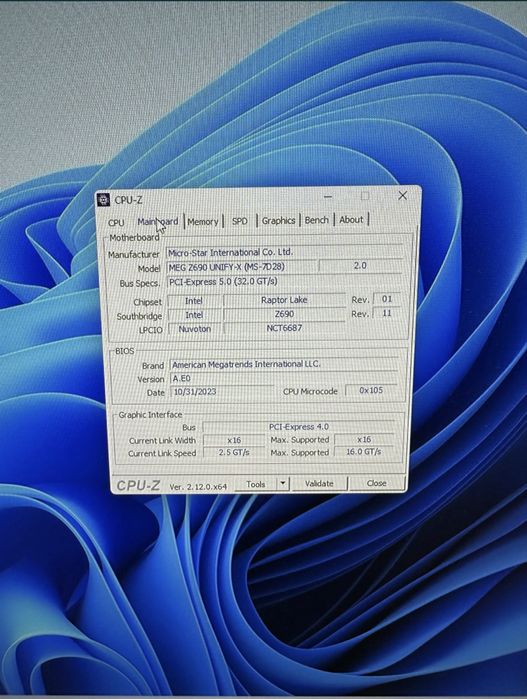Image resolution: width=527 pixels, height=699 pixels.
Task: Select the BIOS Date 10/31/2023 field
Action: (x=222, y=392)
